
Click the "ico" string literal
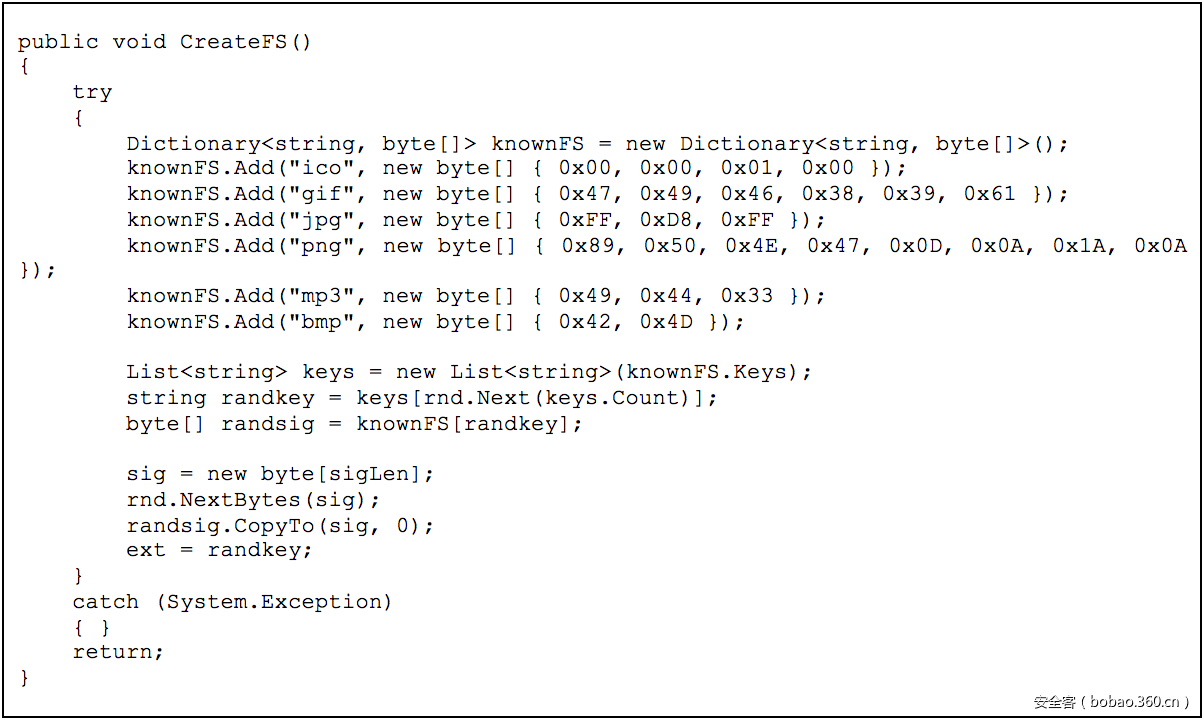[315, 168]
